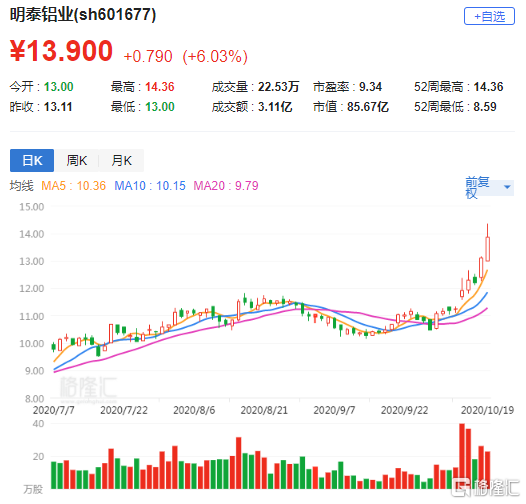Click the 15.00 price axis label
Screen dimensions: 526x504
tap(32, 207)
